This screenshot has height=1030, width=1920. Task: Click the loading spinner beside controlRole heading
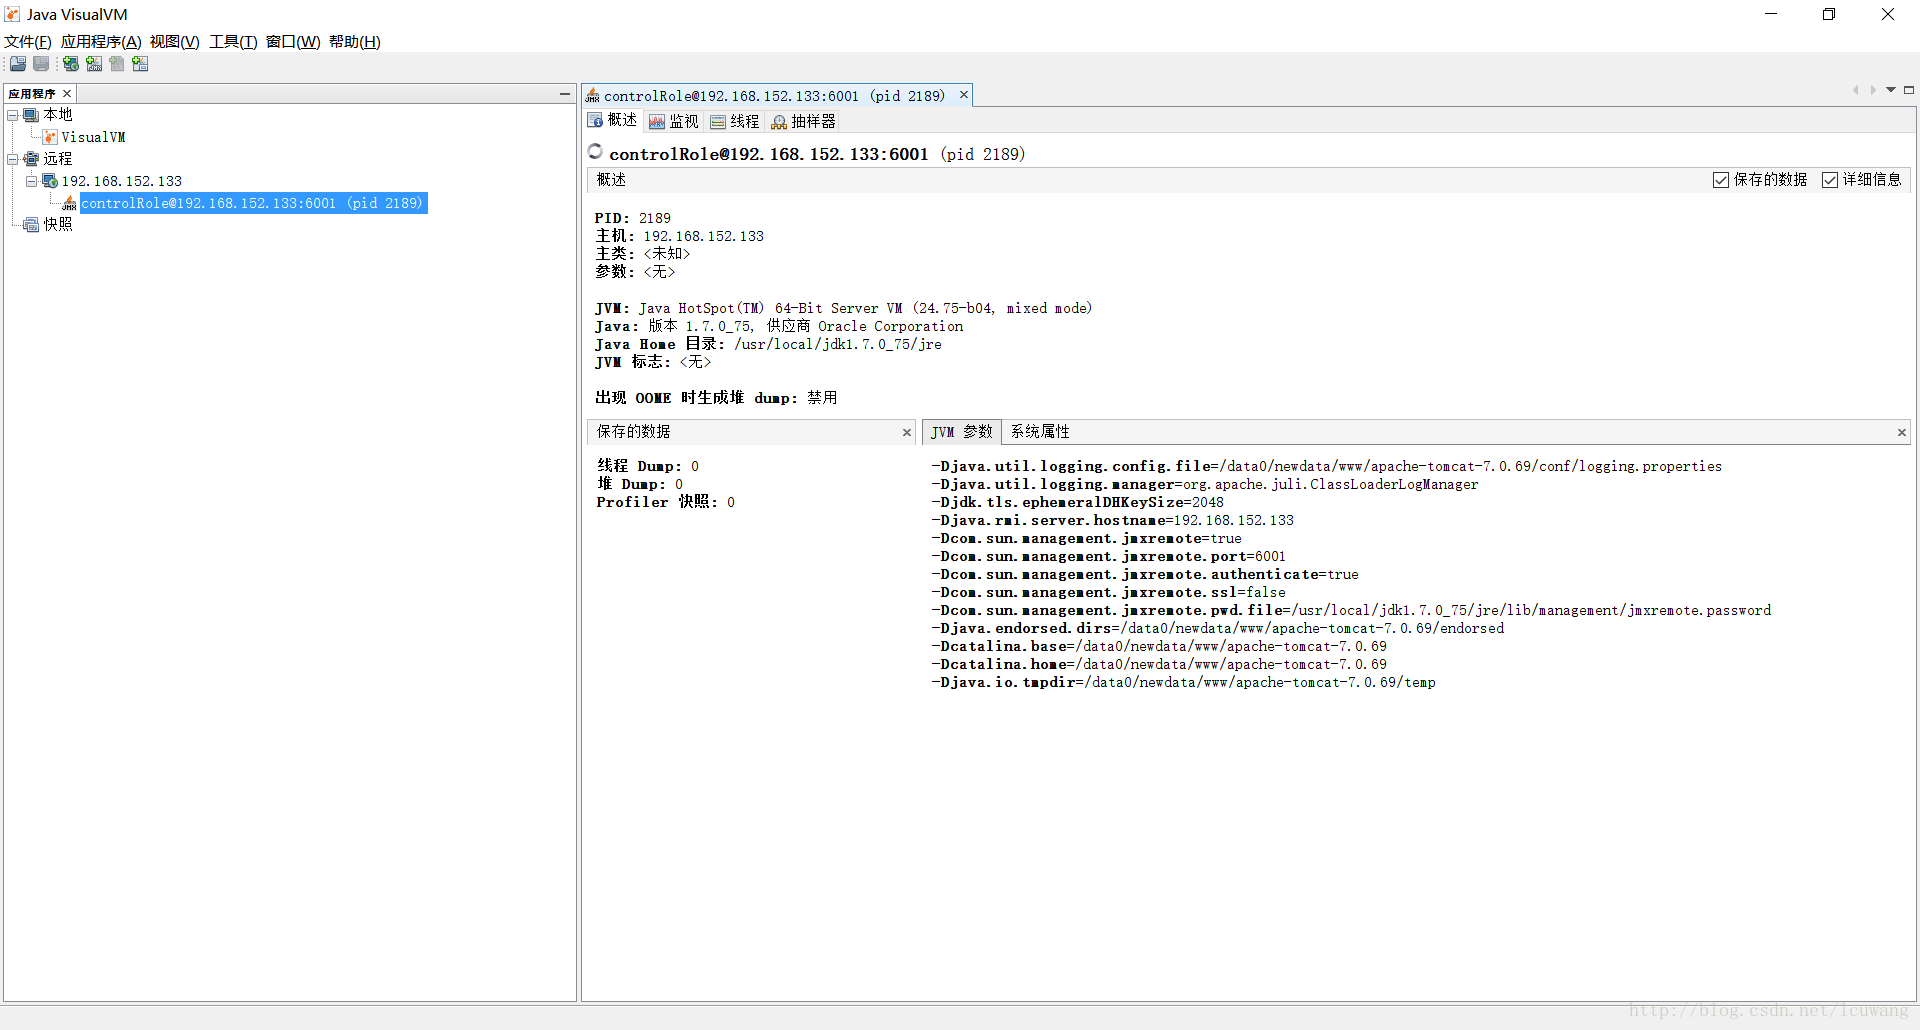coord(596,151)
